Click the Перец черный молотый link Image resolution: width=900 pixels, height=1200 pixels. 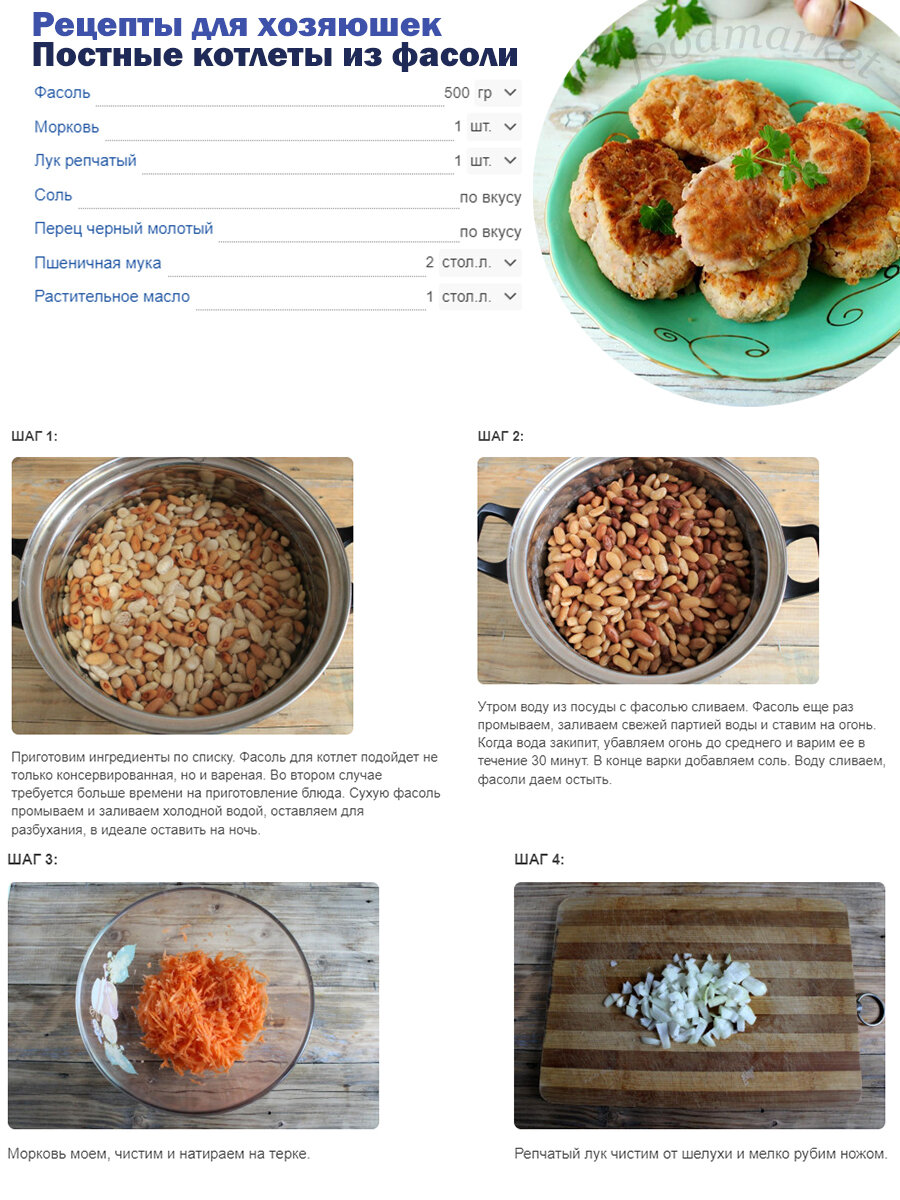pos(124,229)
